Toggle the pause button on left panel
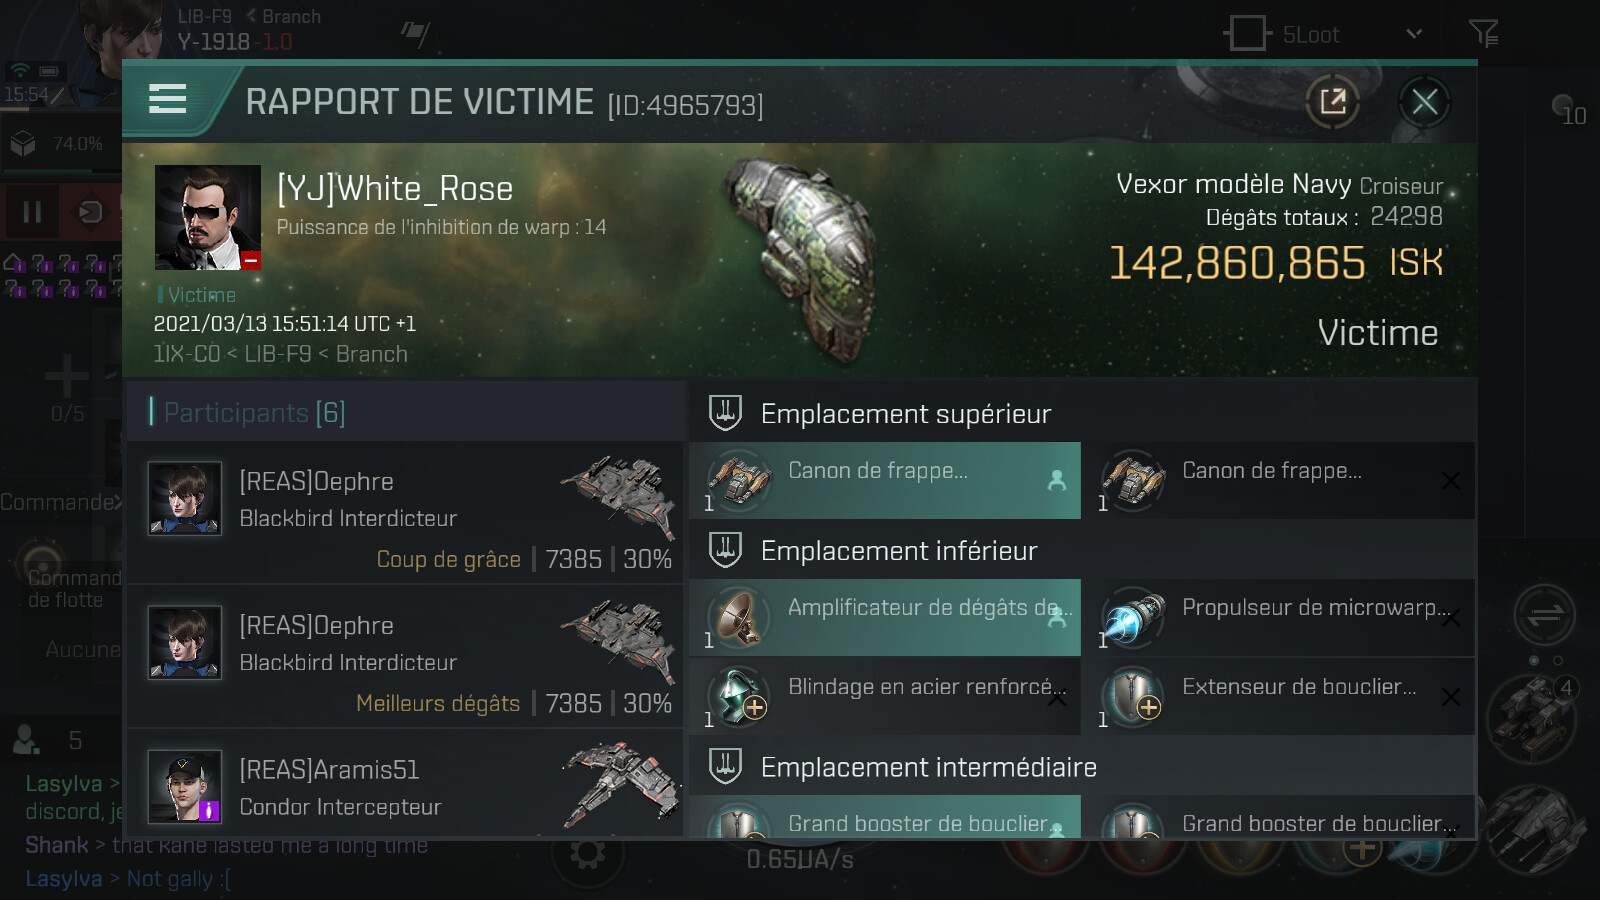The image size is (1600, 900). (x=32, y=212)
